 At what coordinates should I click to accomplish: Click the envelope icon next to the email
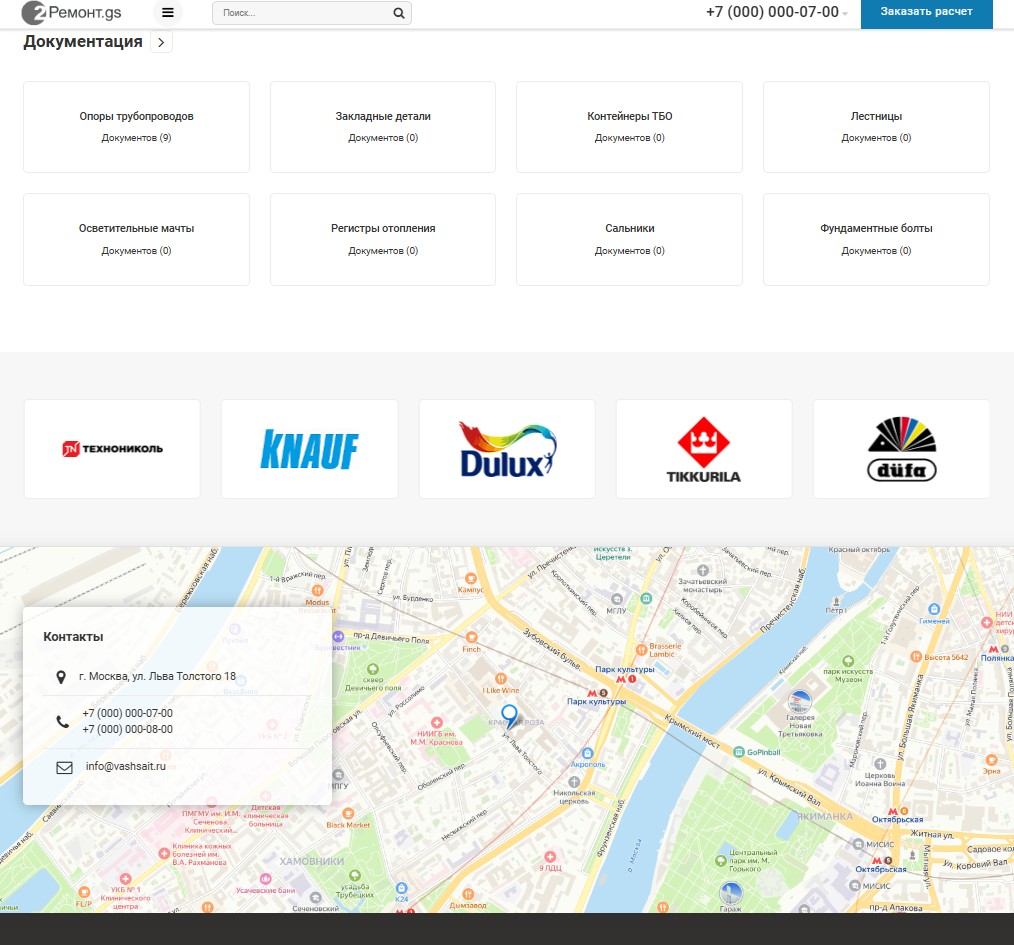click(x=64, y=767)
